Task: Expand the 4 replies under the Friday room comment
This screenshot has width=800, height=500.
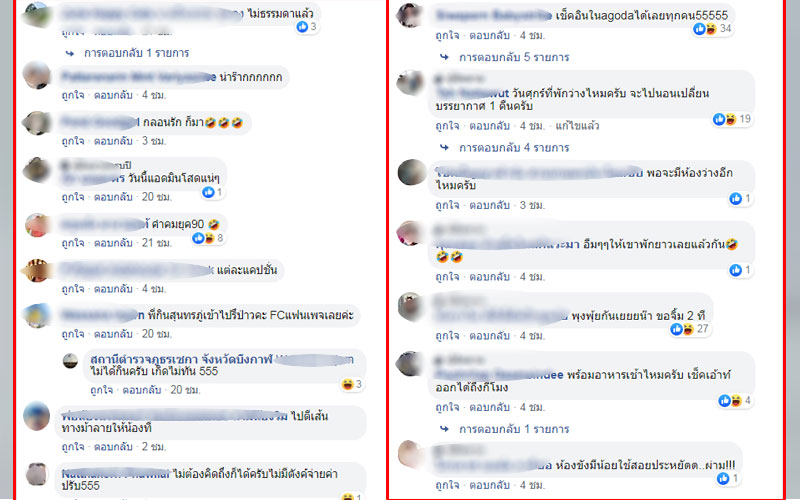Action: tap(513, 147)
